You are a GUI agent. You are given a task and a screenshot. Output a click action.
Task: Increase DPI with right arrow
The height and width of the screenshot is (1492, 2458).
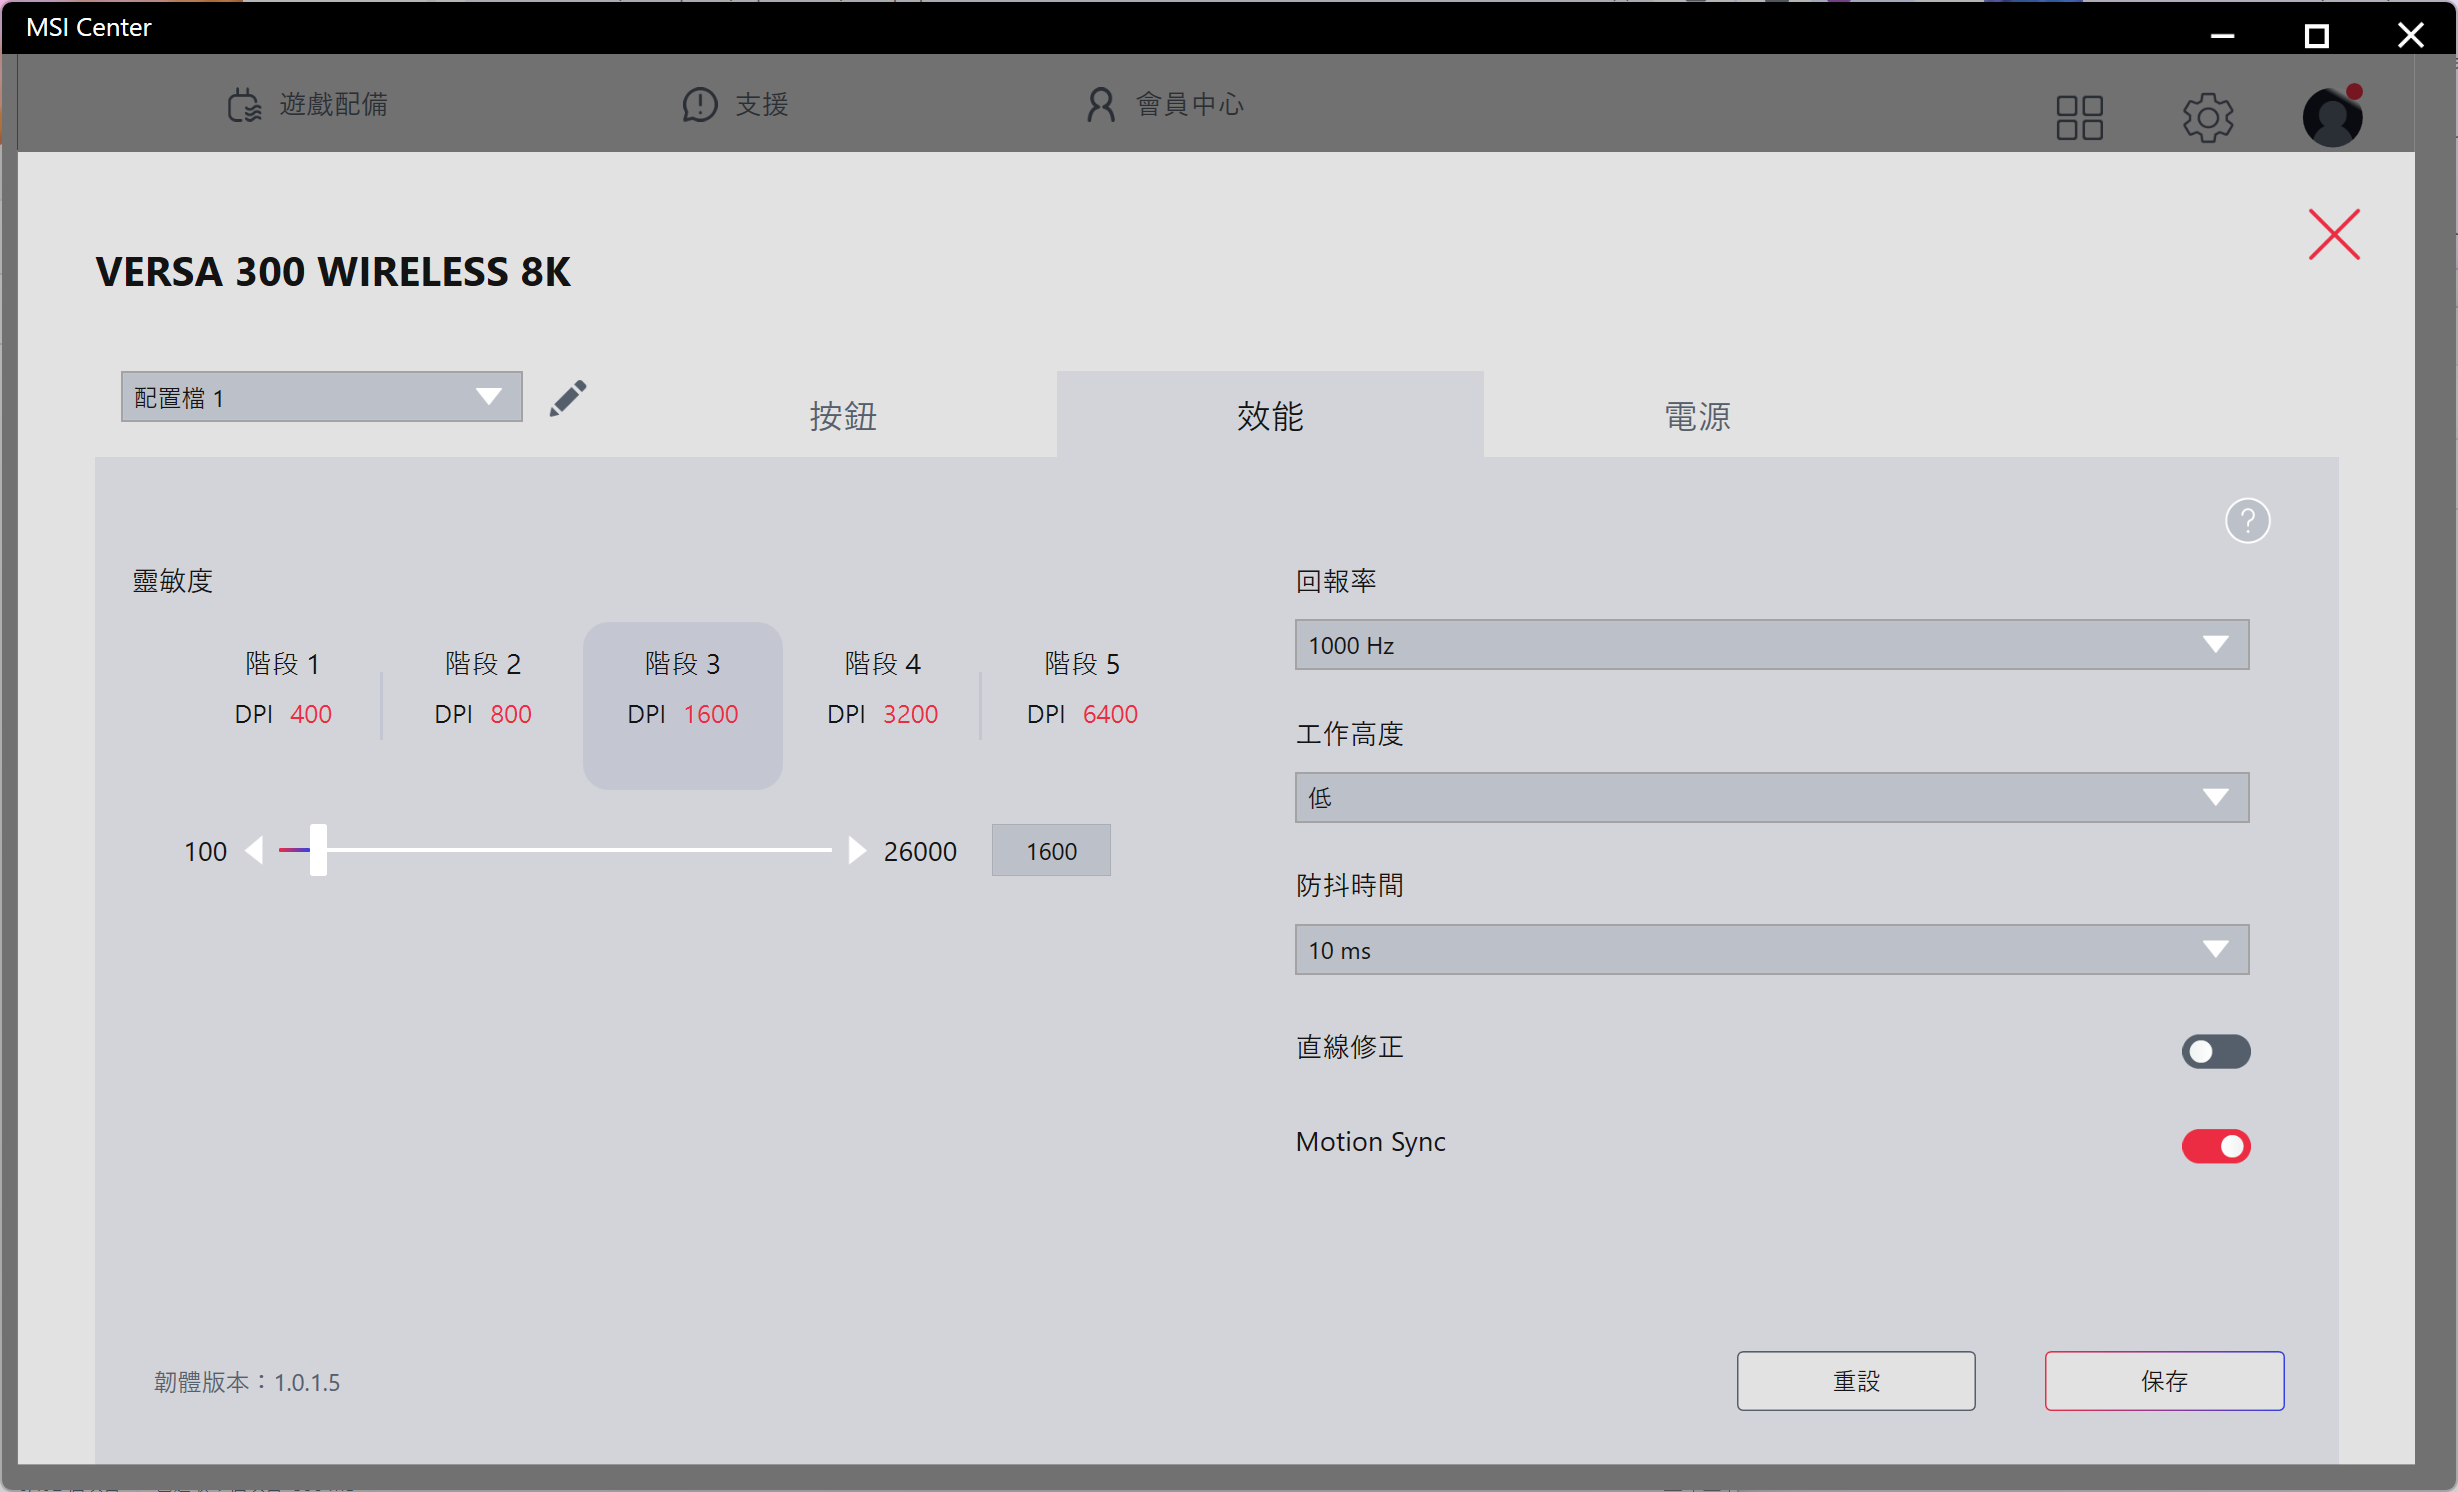[x=856, y=850]
